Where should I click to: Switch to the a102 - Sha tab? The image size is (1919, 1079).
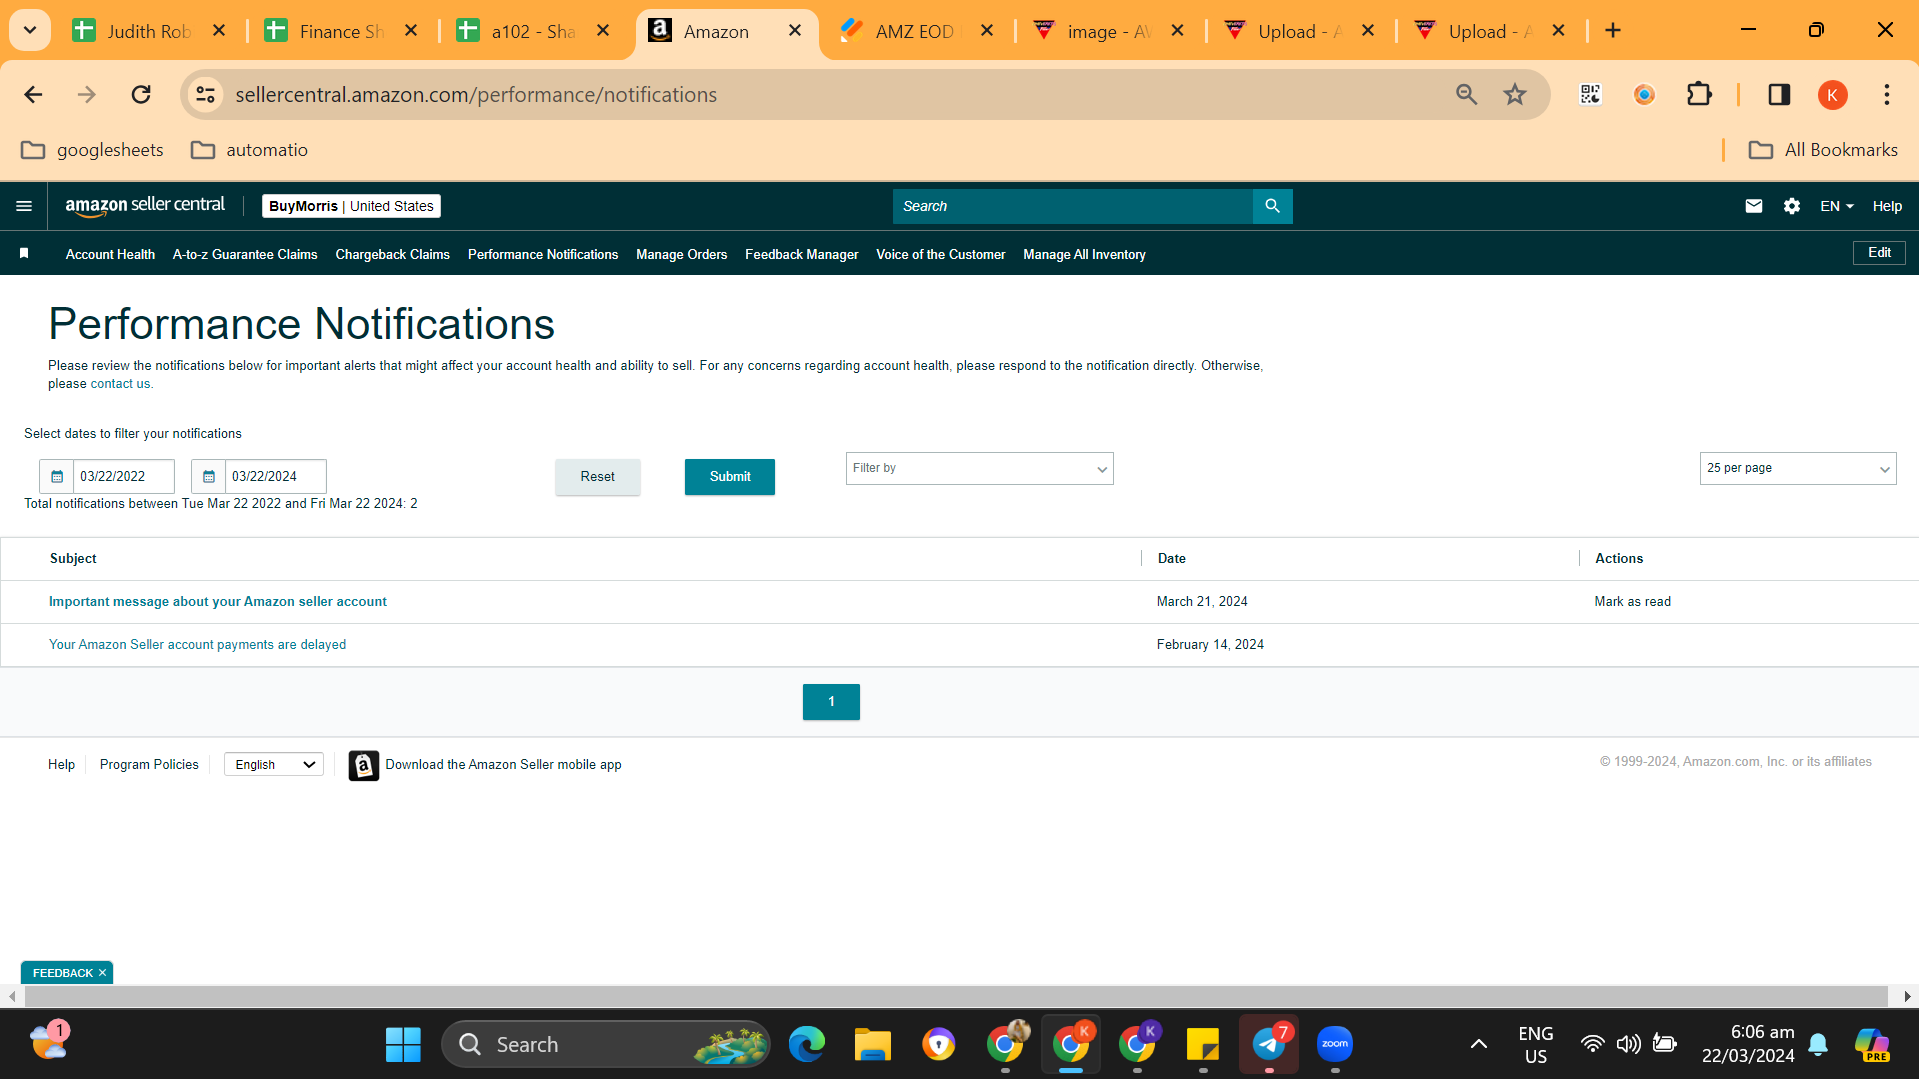click(533, 31)
